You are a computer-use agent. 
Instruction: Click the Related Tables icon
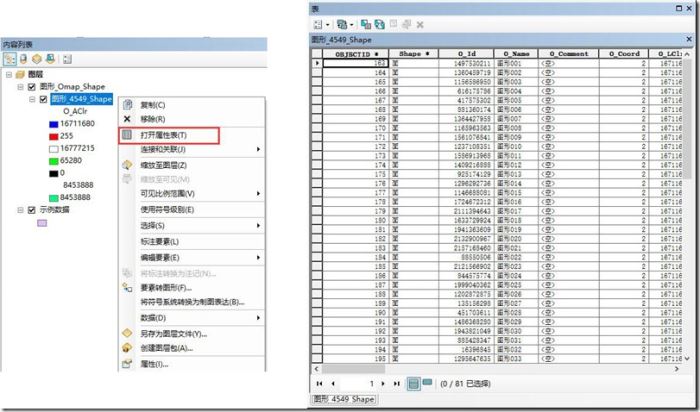342,25
